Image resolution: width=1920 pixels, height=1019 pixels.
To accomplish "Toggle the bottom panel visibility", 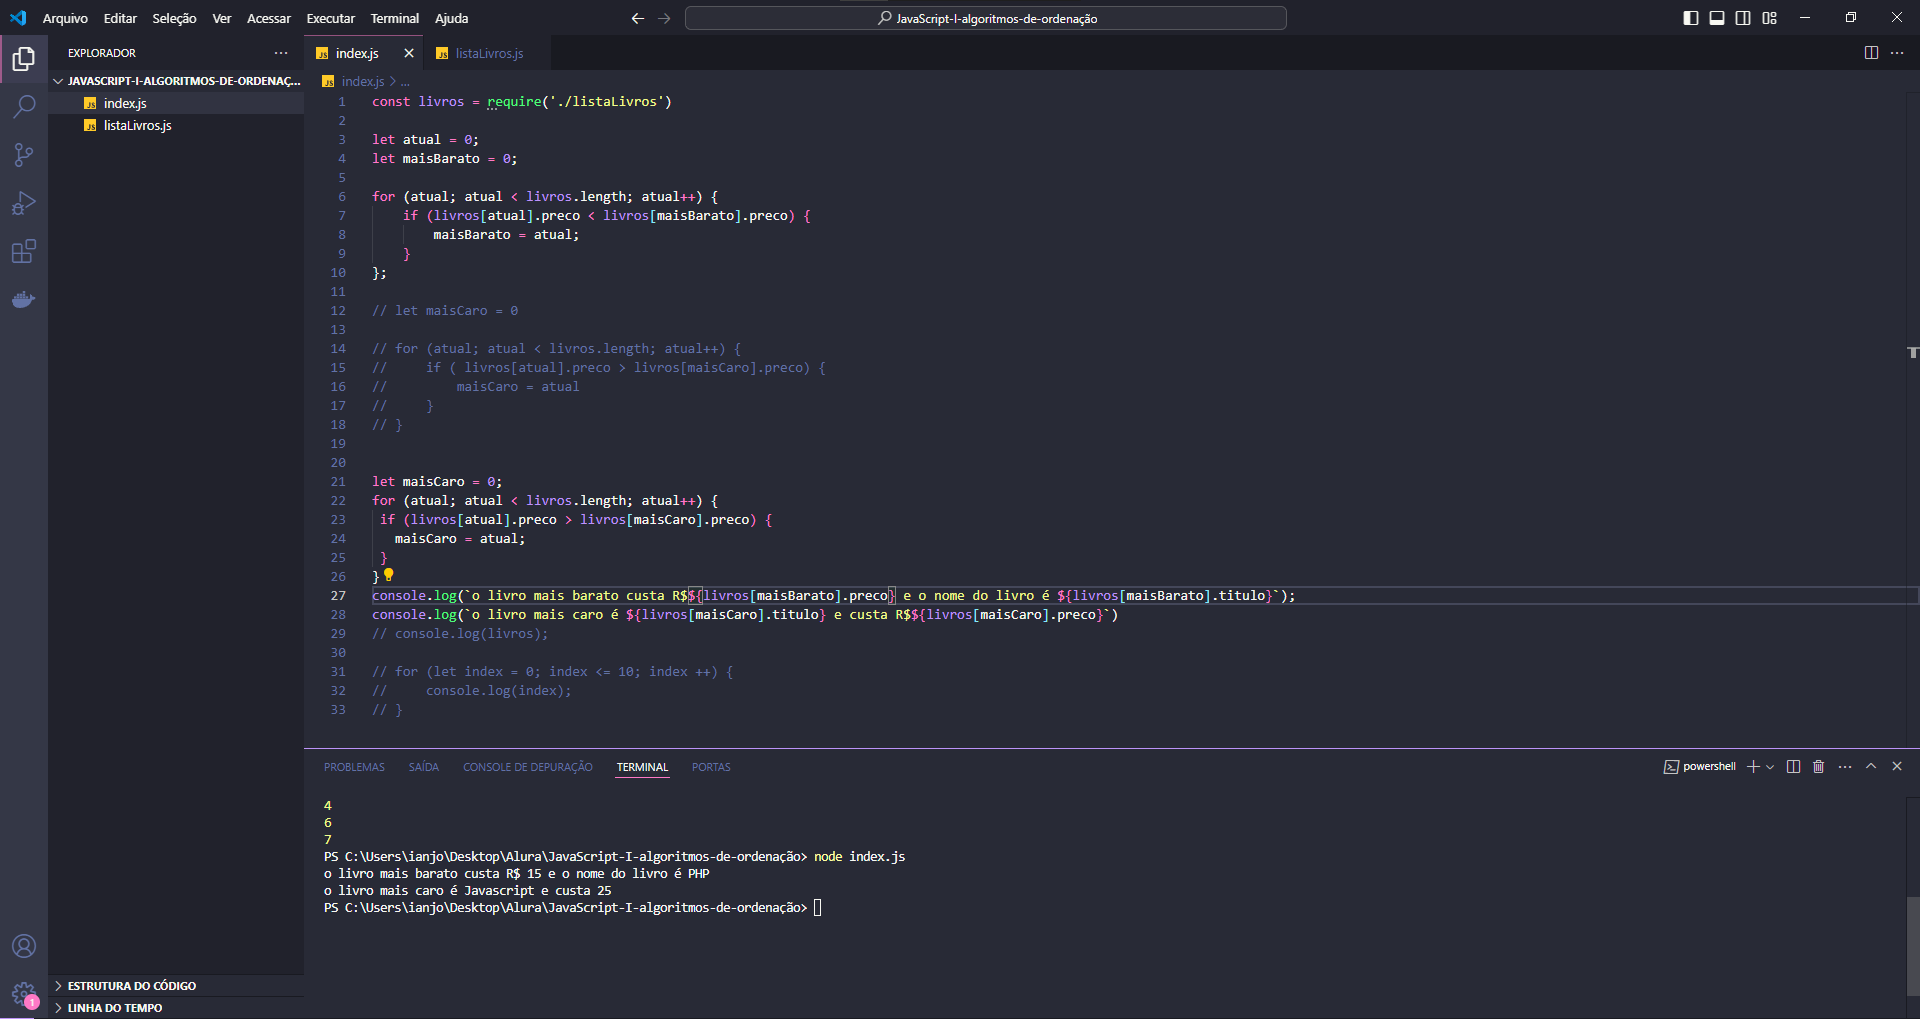I will (1717, 18).
